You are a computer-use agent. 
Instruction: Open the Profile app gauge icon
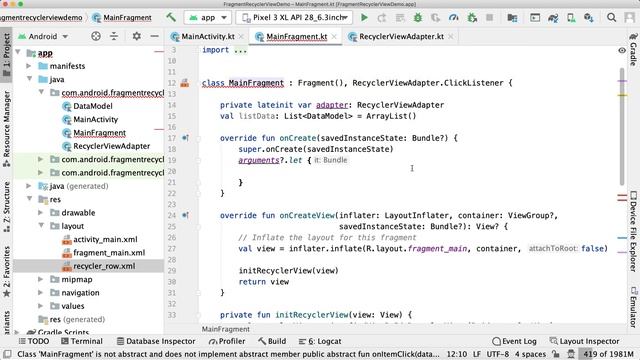(453, 18)
